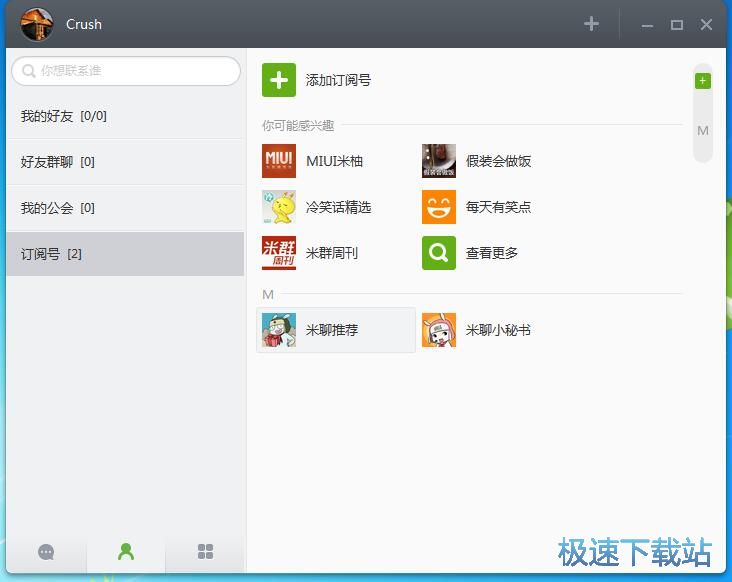Click the 米聊小秘书 name text

point(498,330)
